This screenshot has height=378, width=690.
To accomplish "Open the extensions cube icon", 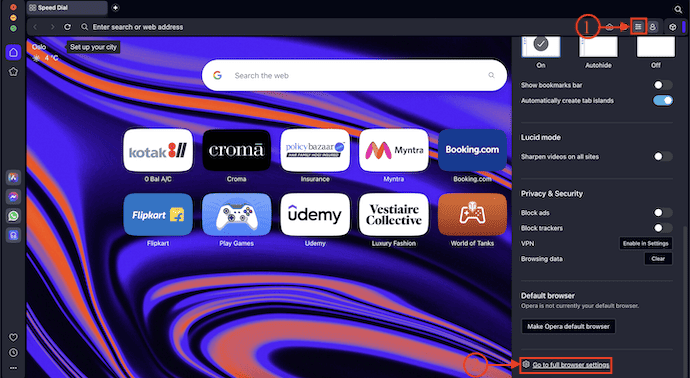I will (x=672, y=27).
